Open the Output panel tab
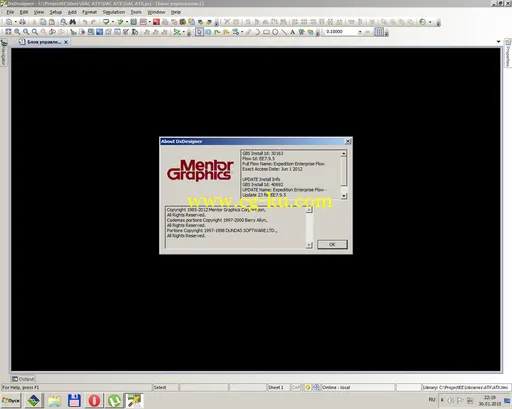Image resolution: width=512 pixels, height=409 pixels. pos(23,379)
